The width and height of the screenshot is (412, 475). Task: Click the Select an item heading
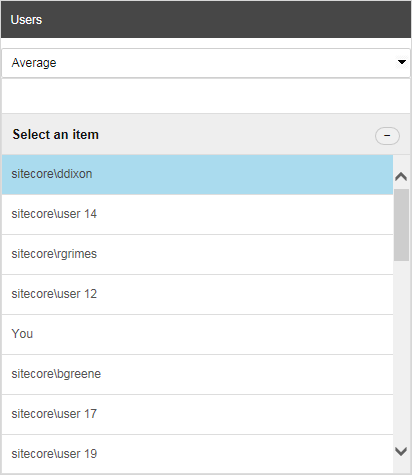(x=56, y=135)
